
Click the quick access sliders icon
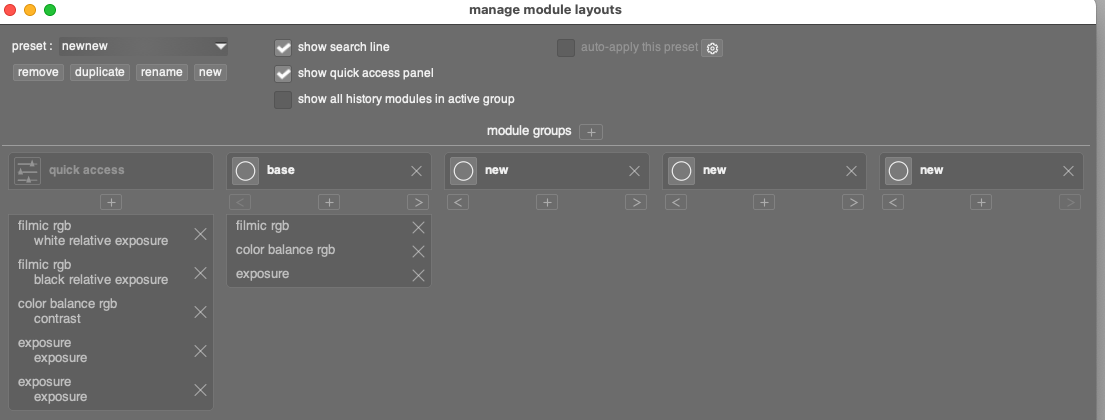(x=28, y=171)
